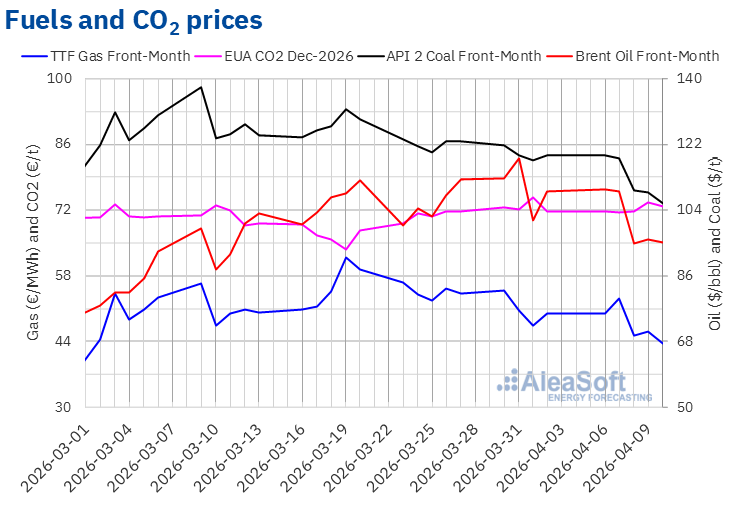Click the 140 tick on right axis
Image resolution: width=730 pixels, height=509 pixels.
click(690, 79)
